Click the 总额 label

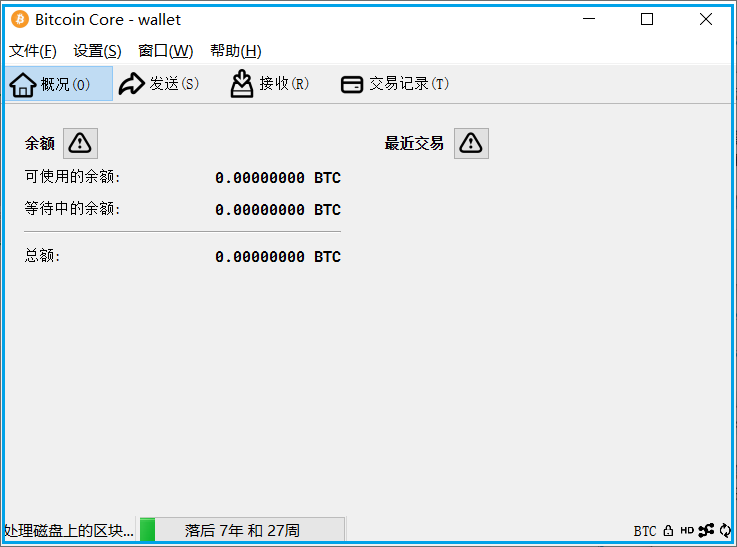point(42,256)
